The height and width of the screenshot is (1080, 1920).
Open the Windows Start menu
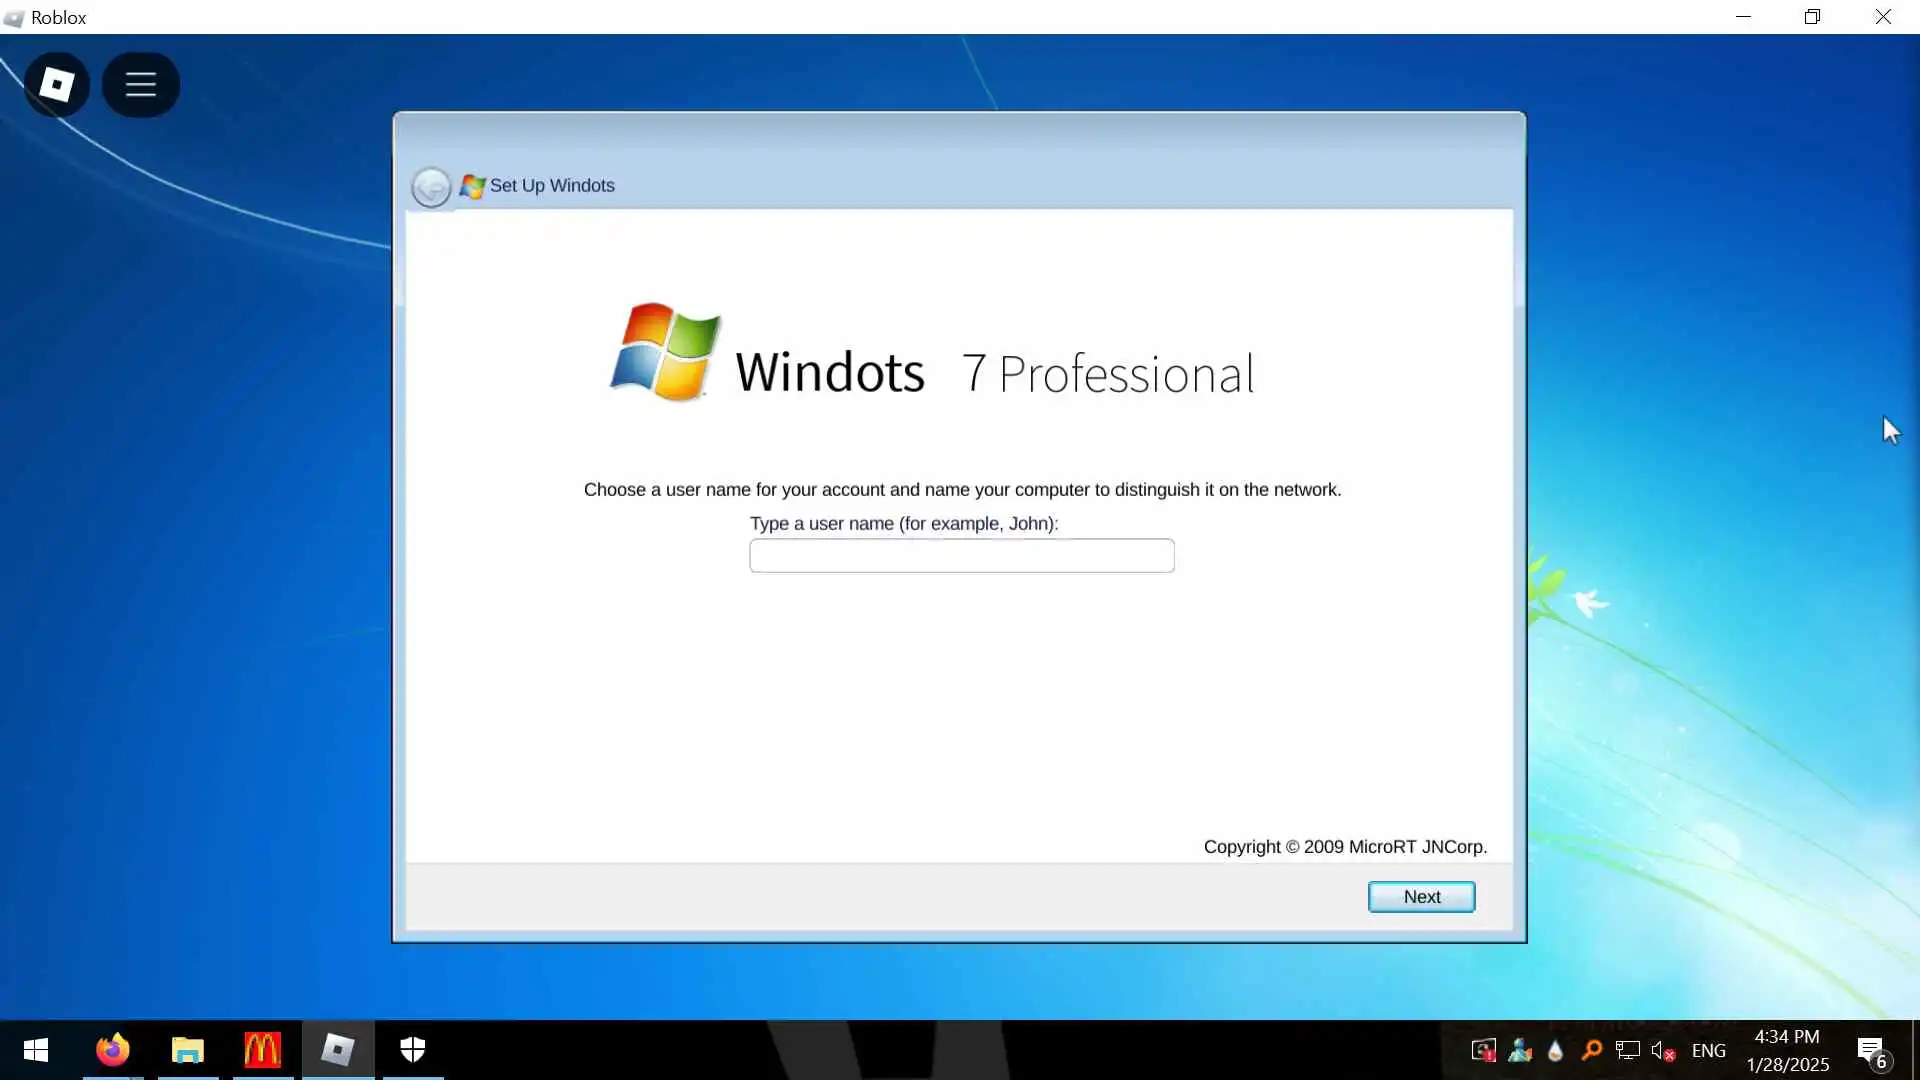click(x=36, y=1050)
